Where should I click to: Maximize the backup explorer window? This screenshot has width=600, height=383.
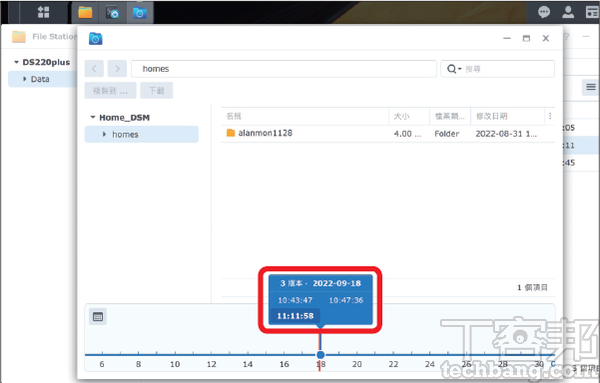pos(527,38)
